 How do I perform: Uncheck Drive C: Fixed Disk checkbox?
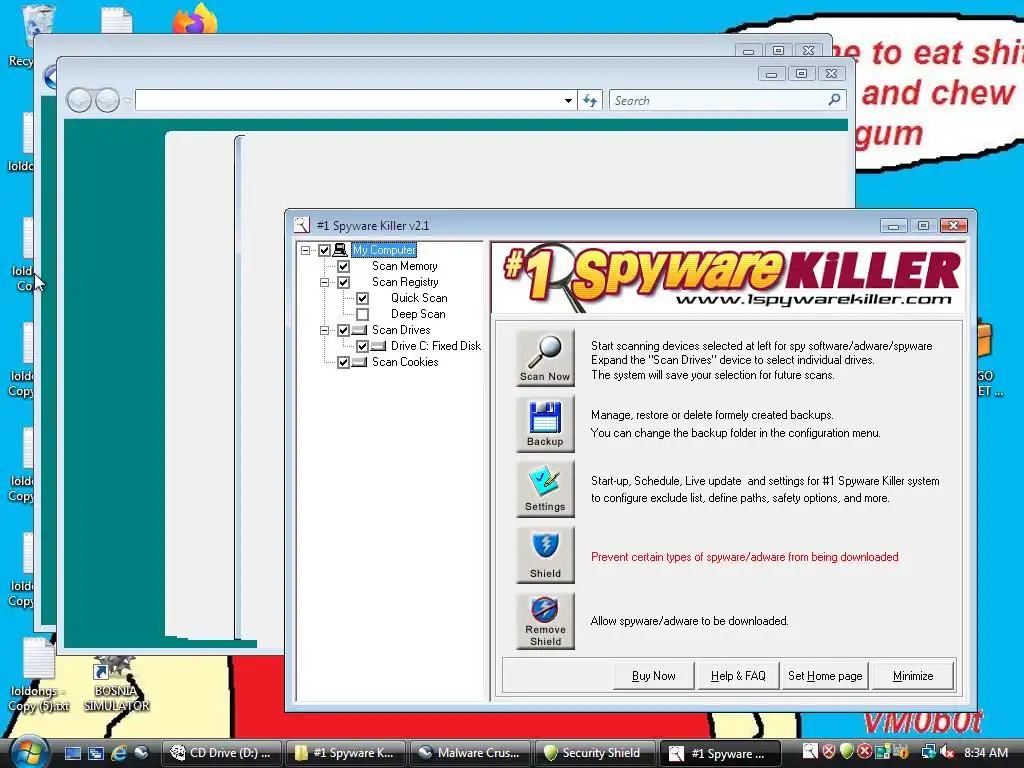pyautogui.click(x=362, y=346)
